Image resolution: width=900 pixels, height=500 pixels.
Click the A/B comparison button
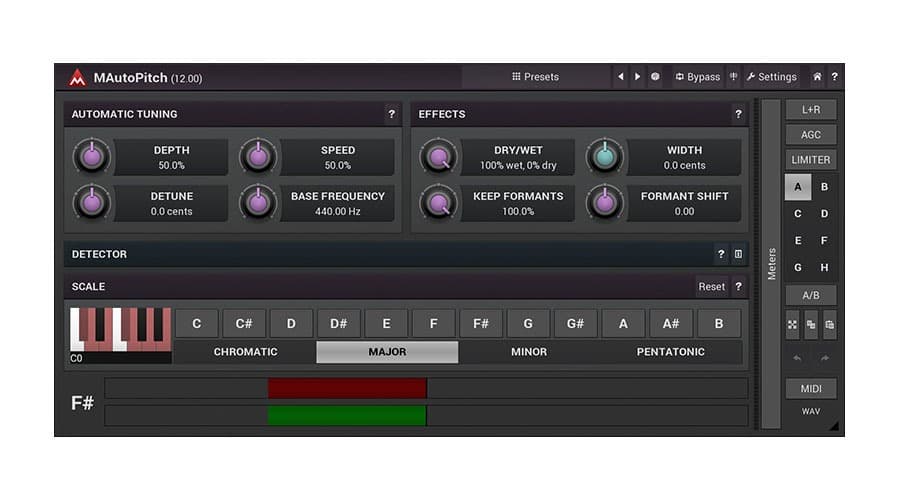[811, 296]
